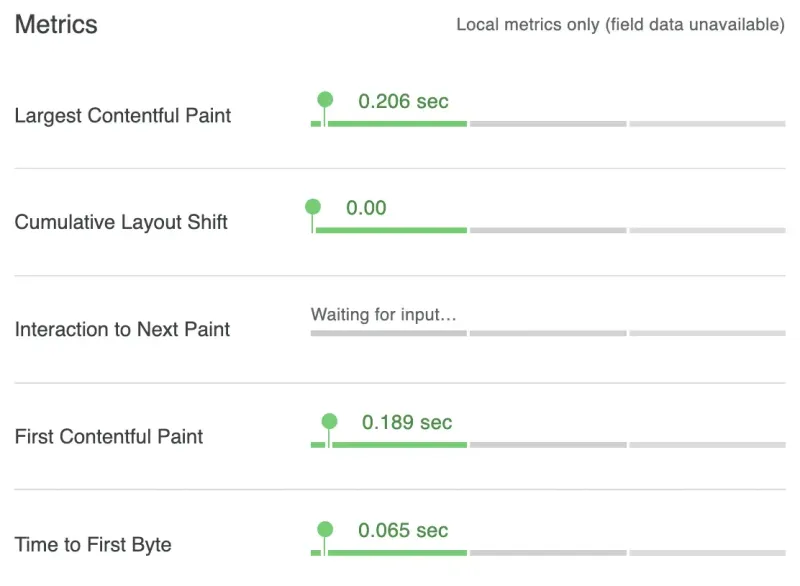This screenshot has width=800, height=586.
Task: Click the 0.189 sec FCP value
Action: click(x=407, y=423)
